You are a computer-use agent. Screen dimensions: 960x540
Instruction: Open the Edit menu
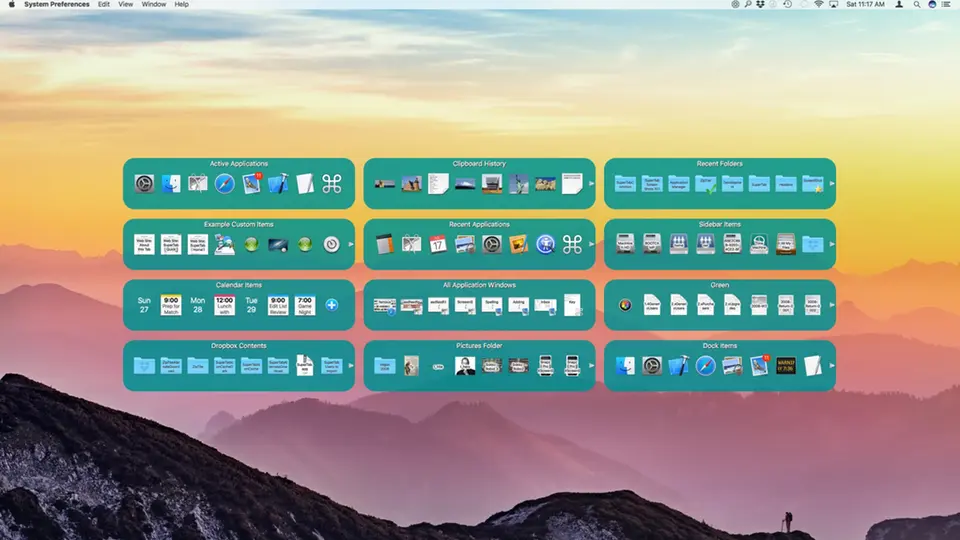[x=104, y=5]
